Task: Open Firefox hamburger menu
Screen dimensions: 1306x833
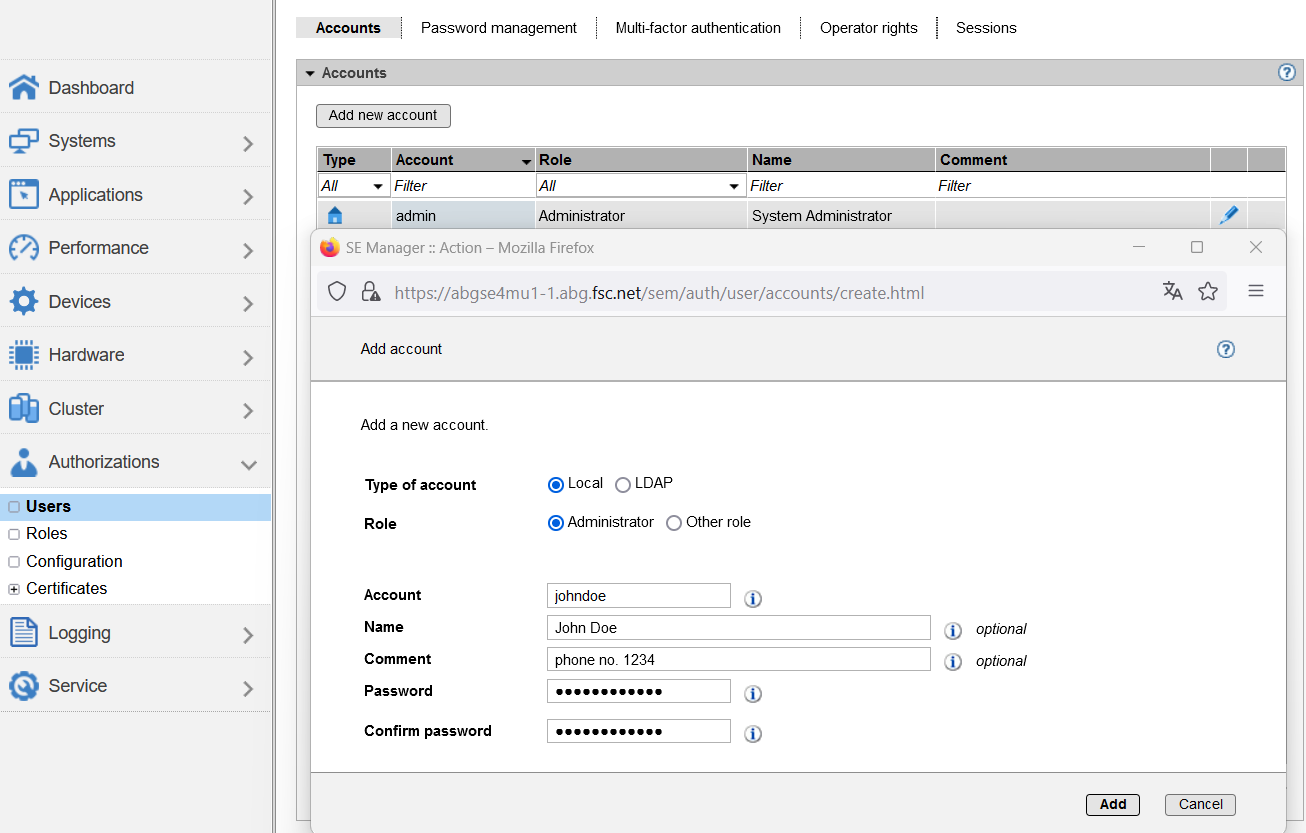Action: click(1256, 291)
